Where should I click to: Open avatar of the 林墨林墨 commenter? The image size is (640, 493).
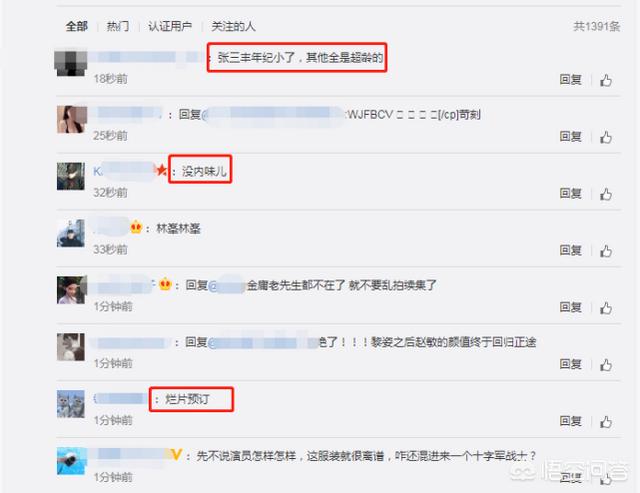(x=71, y=233)
